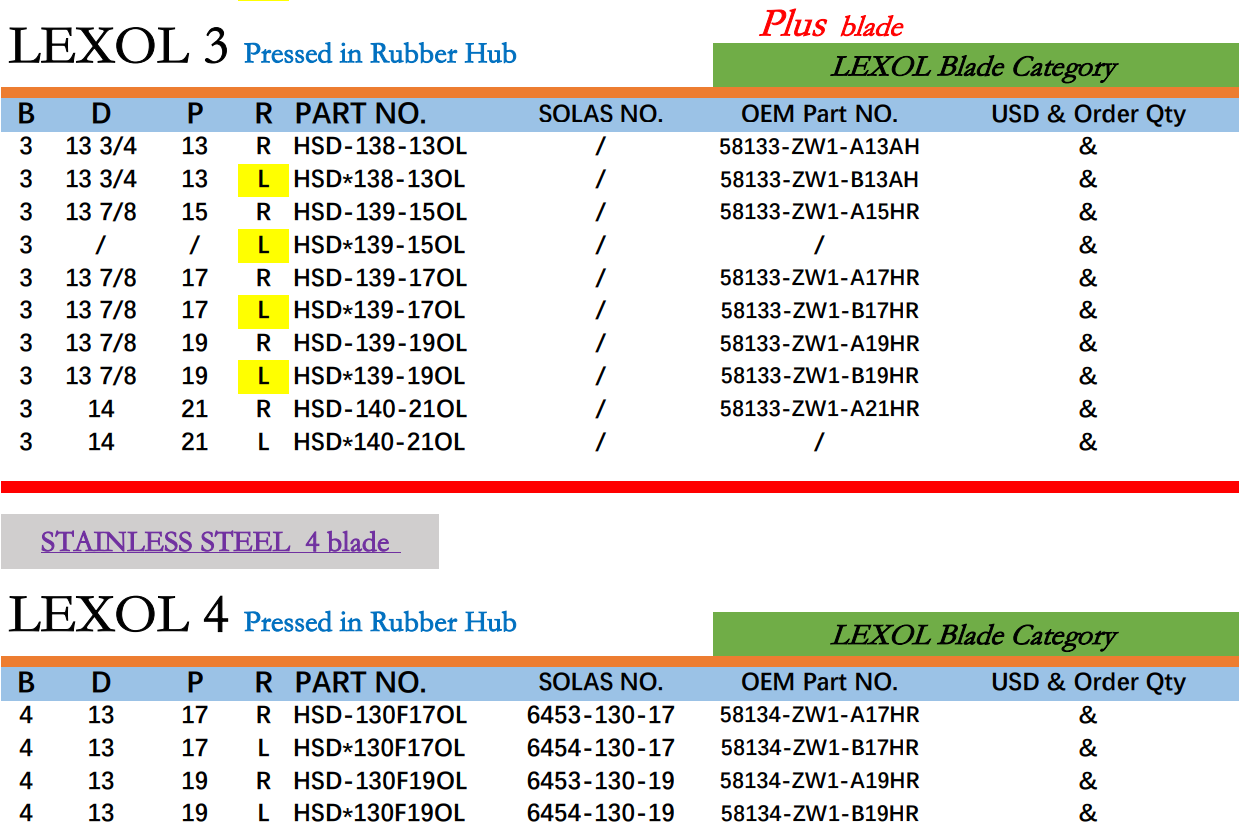
Task: Click yellow L cell for HSD*139-19OL
Action: [x=263, y=377]
